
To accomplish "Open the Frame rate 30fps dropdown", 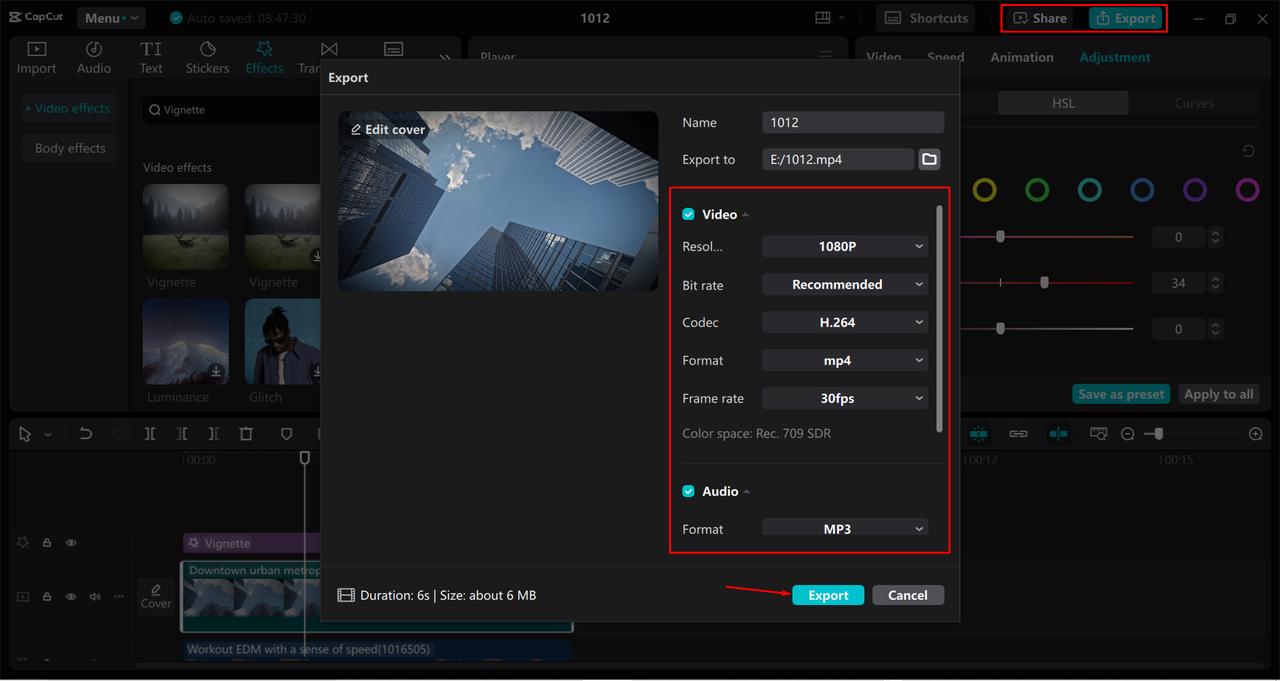I will 845,398.
